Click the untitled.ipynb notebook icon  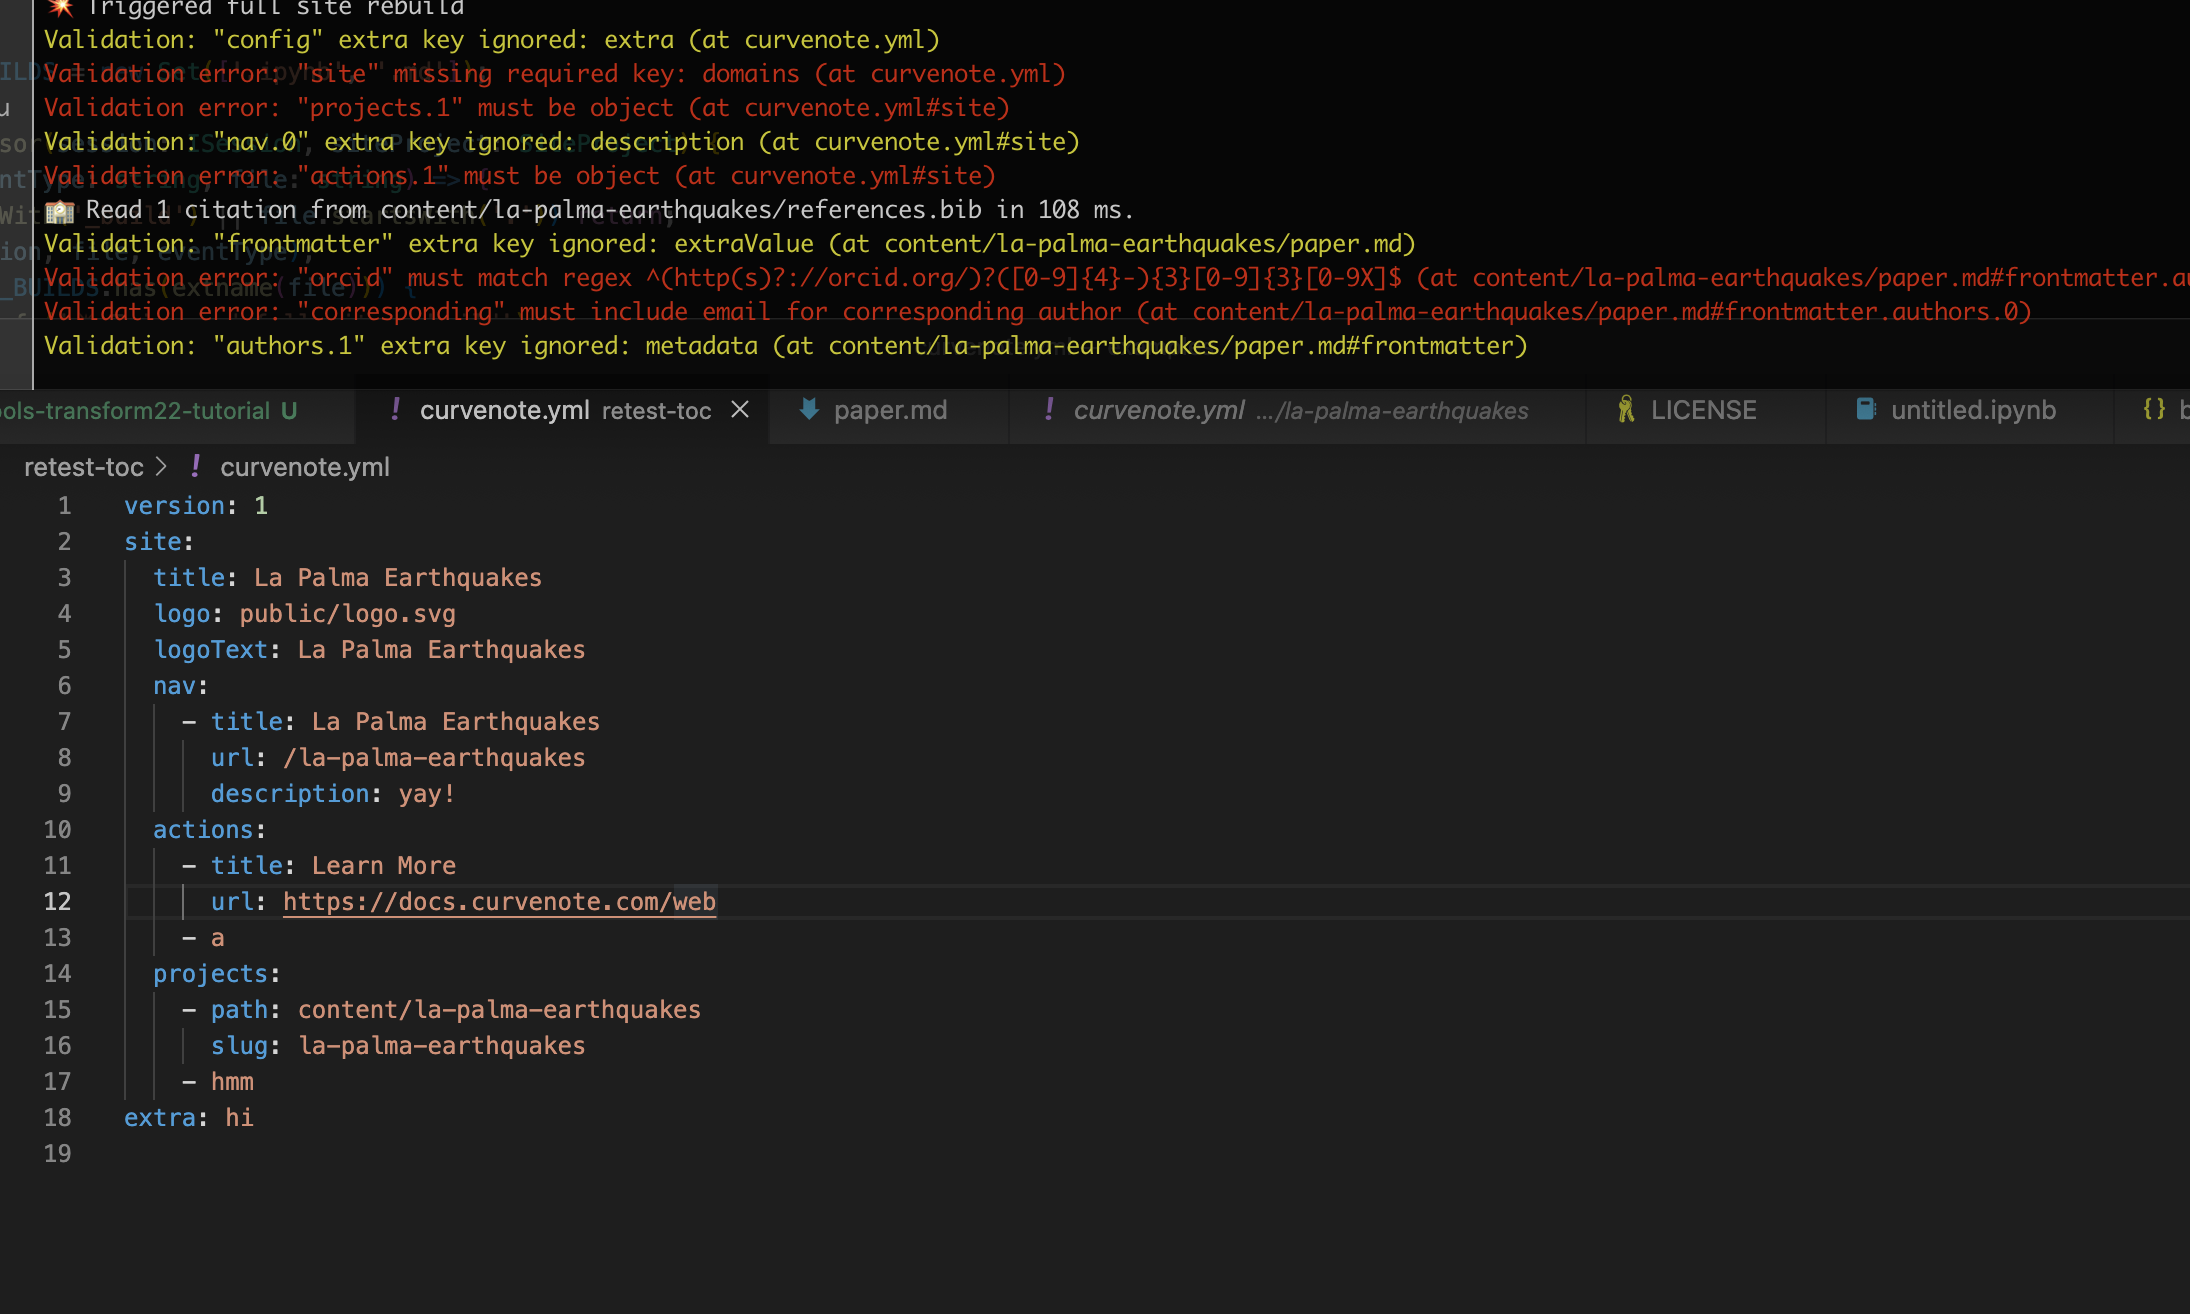[x=1865, y=409]
